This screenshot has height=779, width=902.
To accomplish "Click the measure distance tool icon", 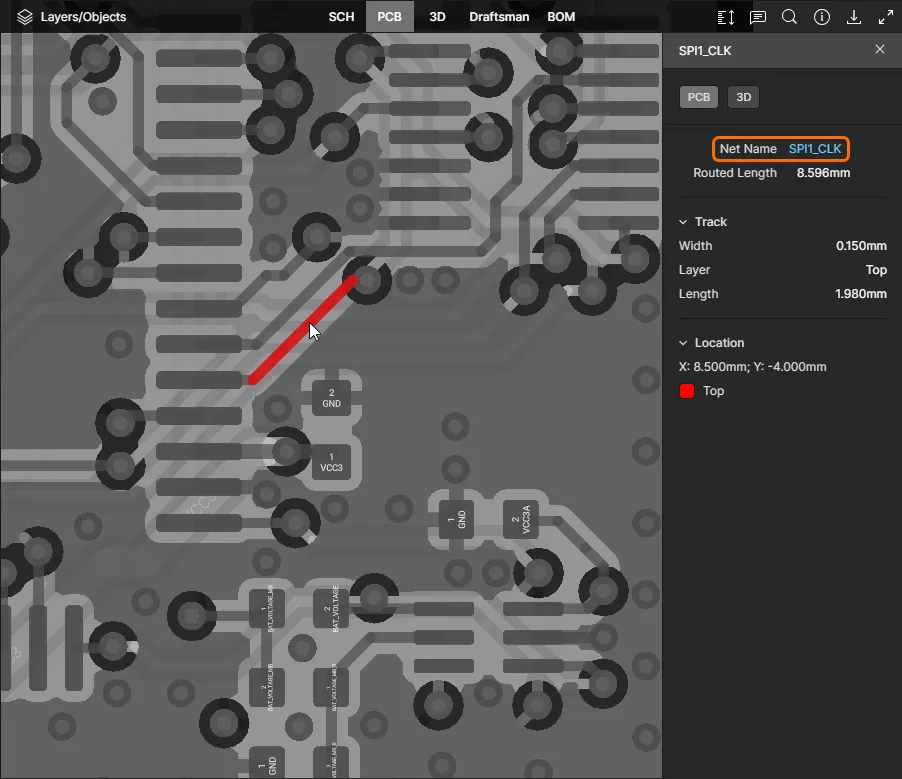I will coord(726,17).
